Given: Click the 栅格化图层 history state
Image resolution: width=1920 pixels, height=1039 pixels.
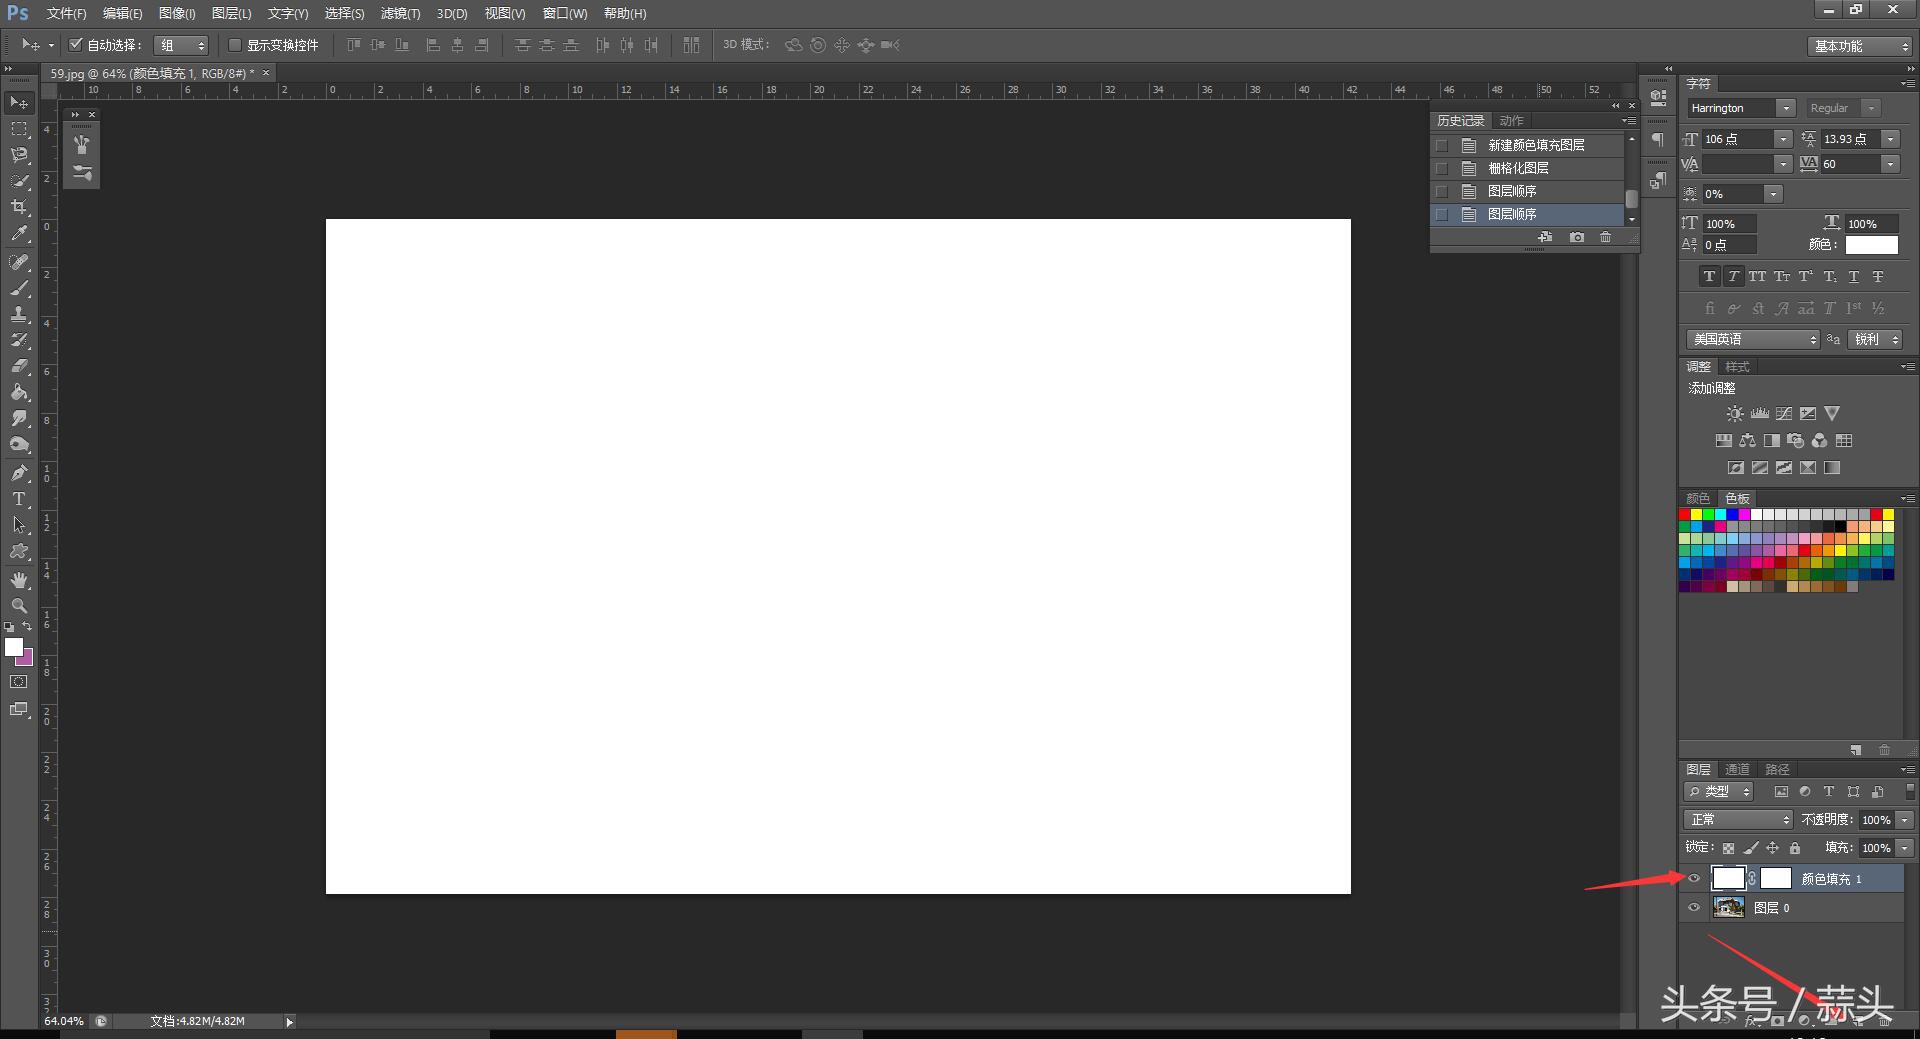Looking at the screenshot, I should [x=1520, y=168].
